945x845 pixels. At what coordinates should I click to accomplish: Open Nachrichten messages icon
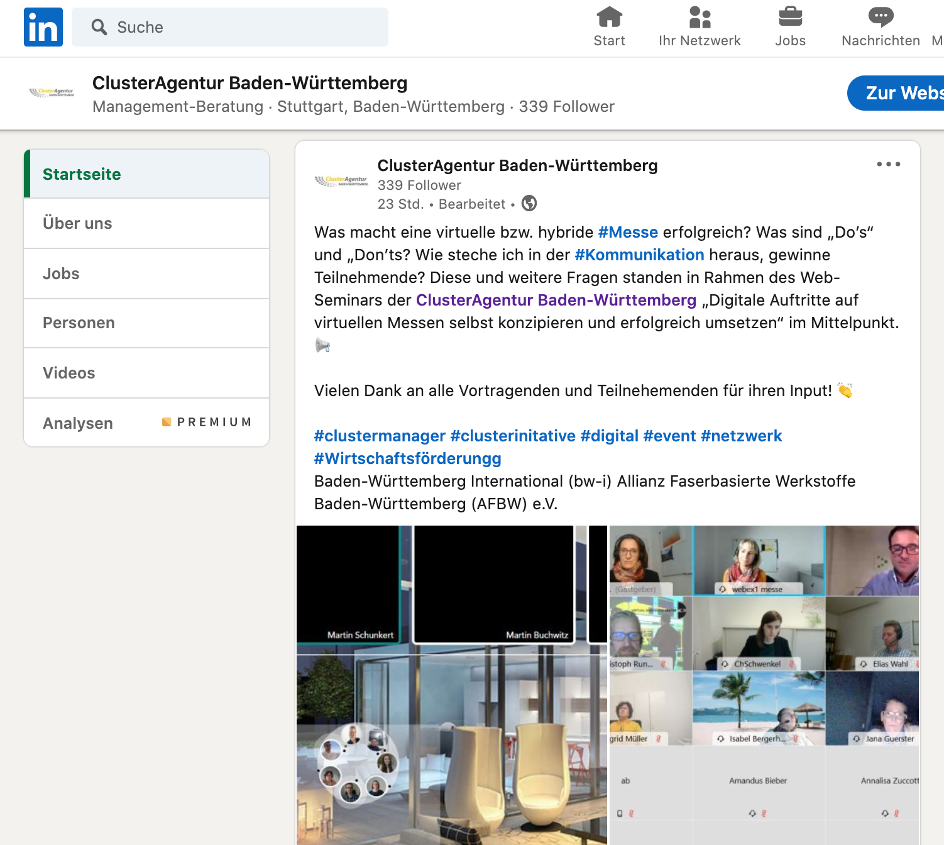coord(881,17)
